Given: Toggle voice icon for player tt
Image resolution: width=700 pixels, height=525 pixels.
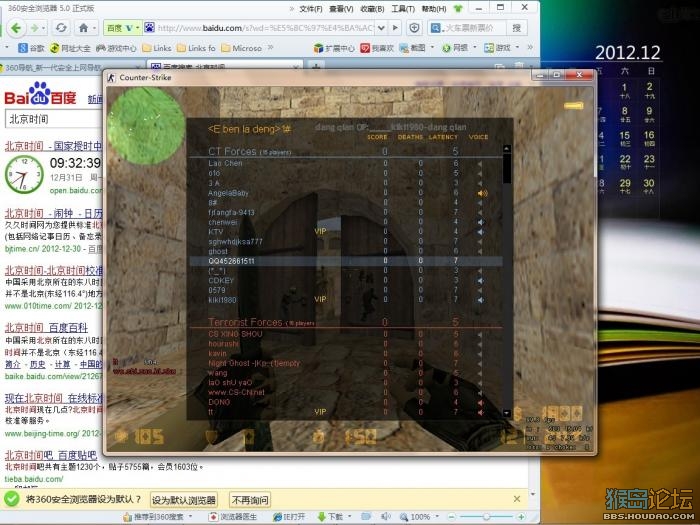Looking at the screenshot, I should [x=480, y=412].
